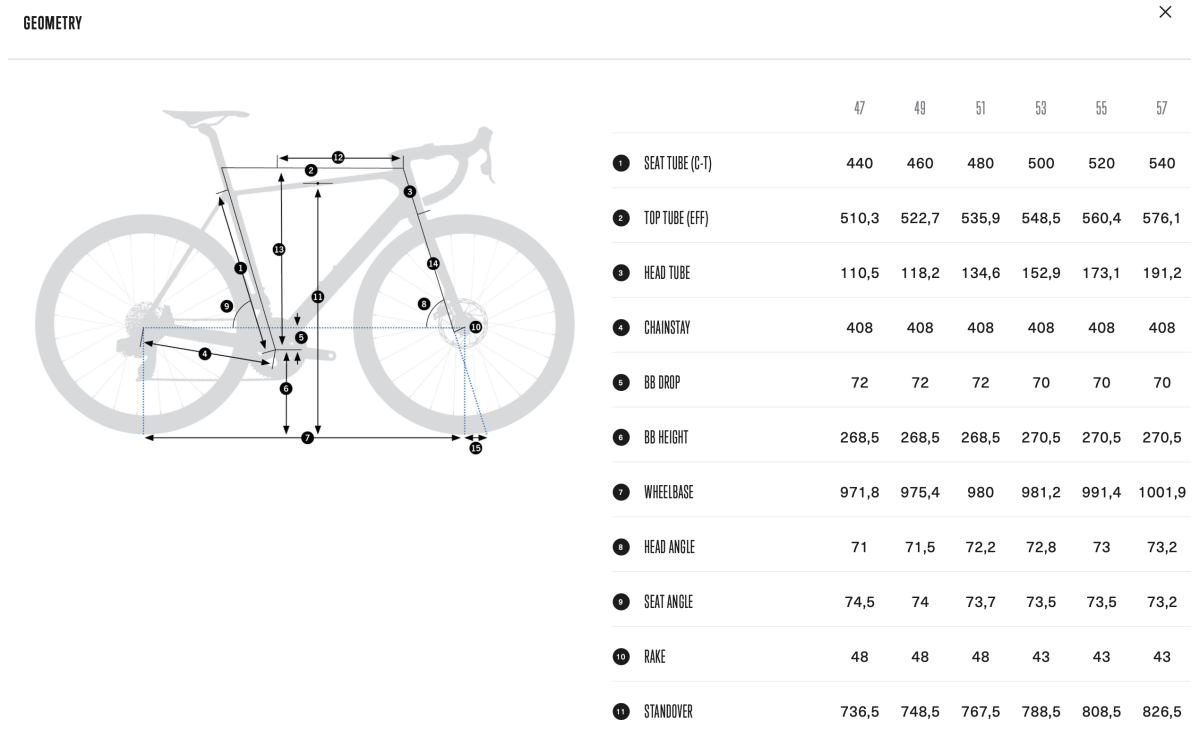Click marker 15 at the diagram's bottom right
The height and width of the screenshot is (729, 1200).
(476, 448)
